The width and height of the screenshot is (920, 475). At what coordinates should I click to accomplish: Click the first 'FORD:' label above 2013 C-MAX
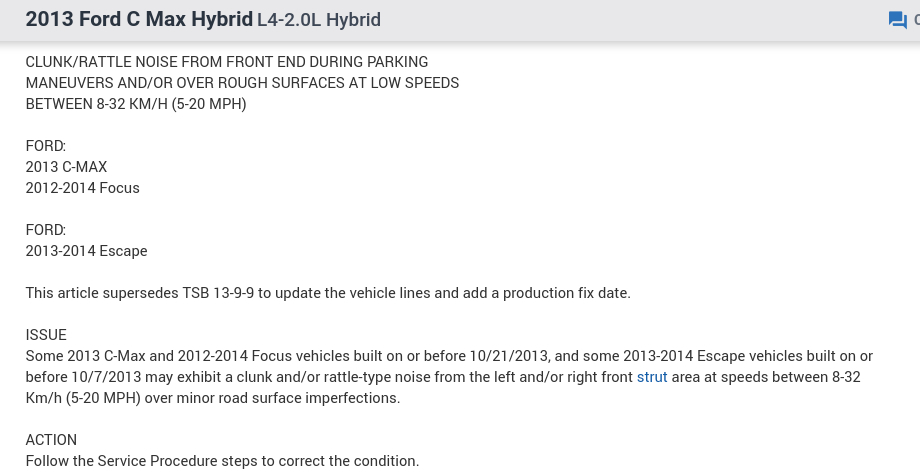coord(46,146)
